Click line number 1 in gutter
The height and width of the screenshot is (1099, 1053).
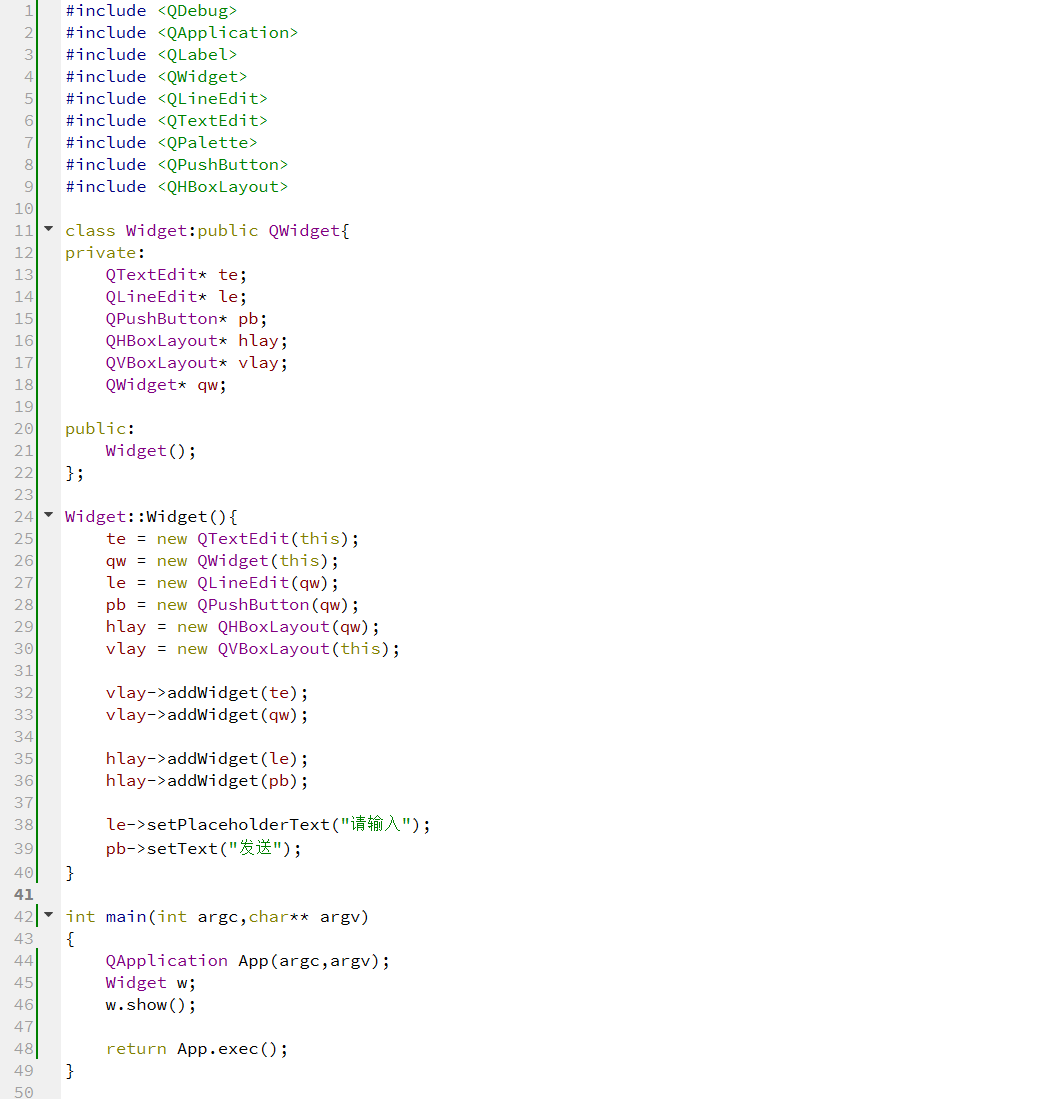[29, 11]
